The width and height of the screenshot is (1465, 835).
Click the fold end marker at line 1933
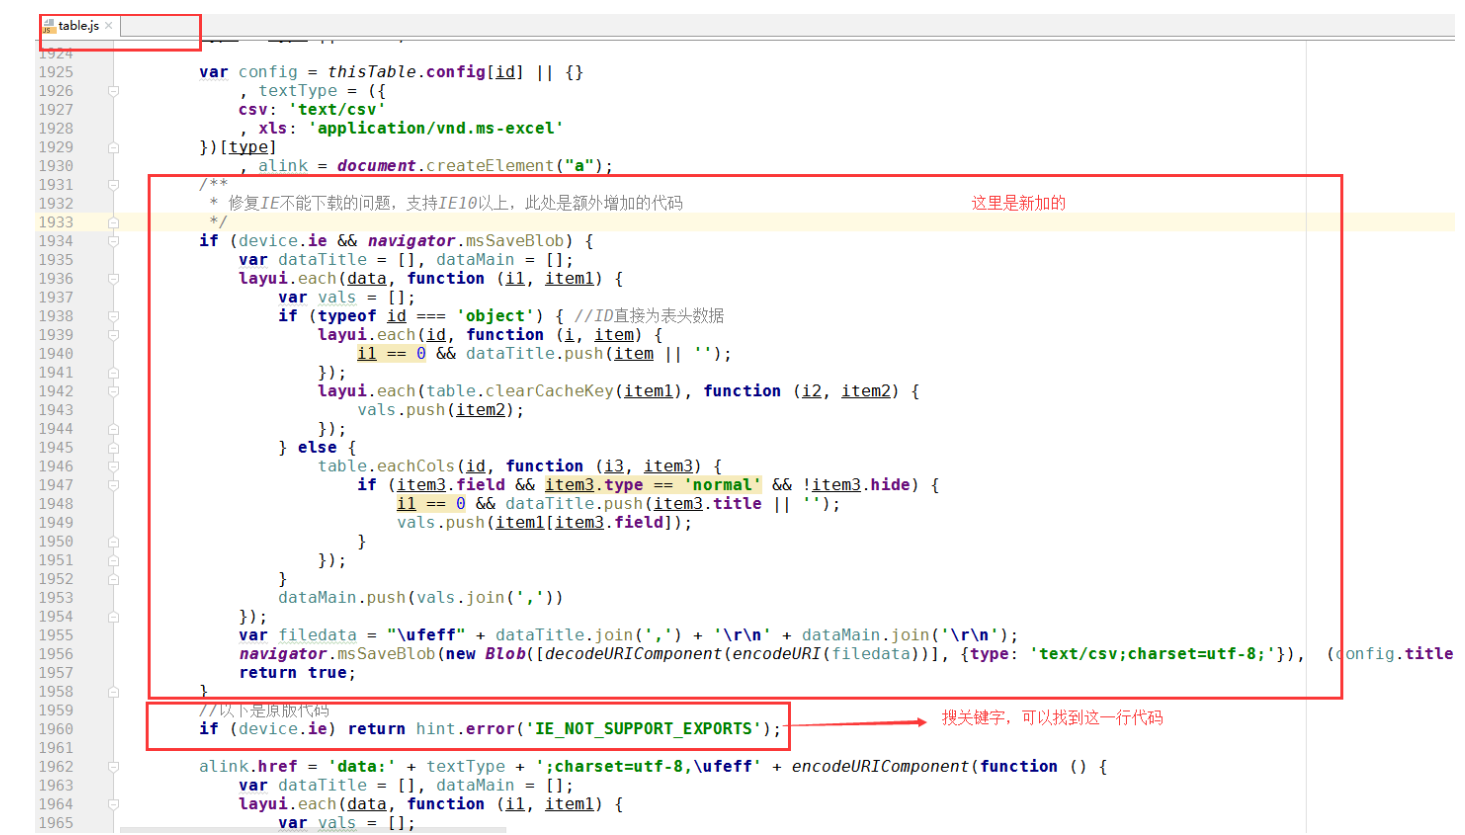[113, 222]
